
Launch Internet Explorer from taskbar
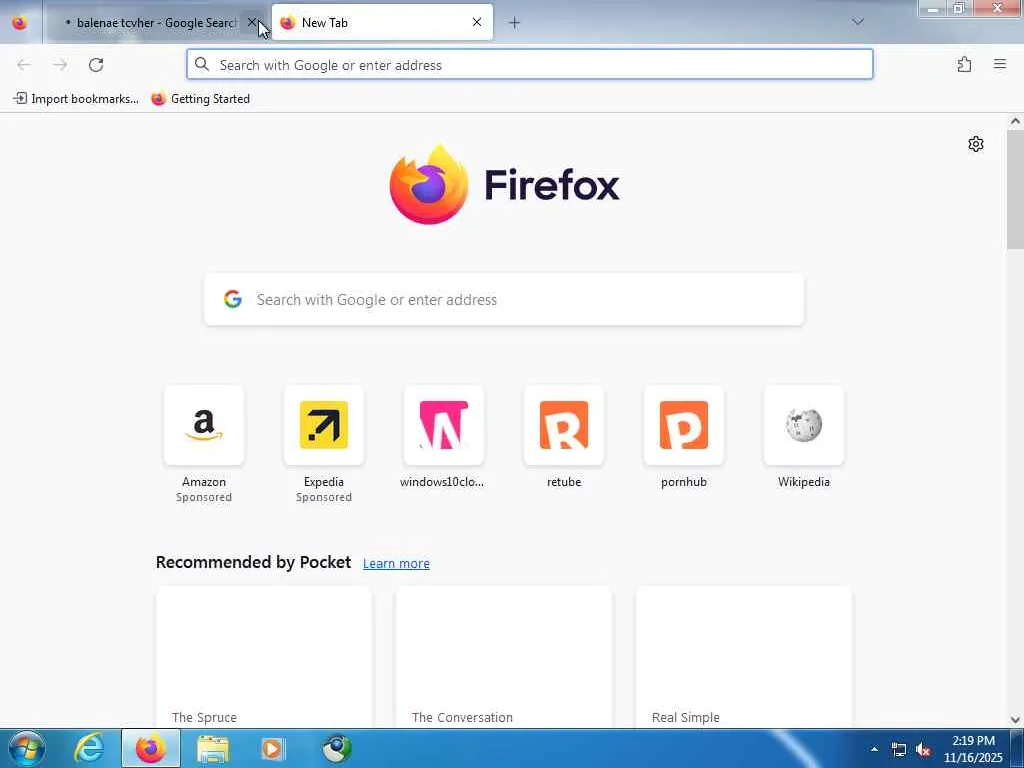point(89,748)
